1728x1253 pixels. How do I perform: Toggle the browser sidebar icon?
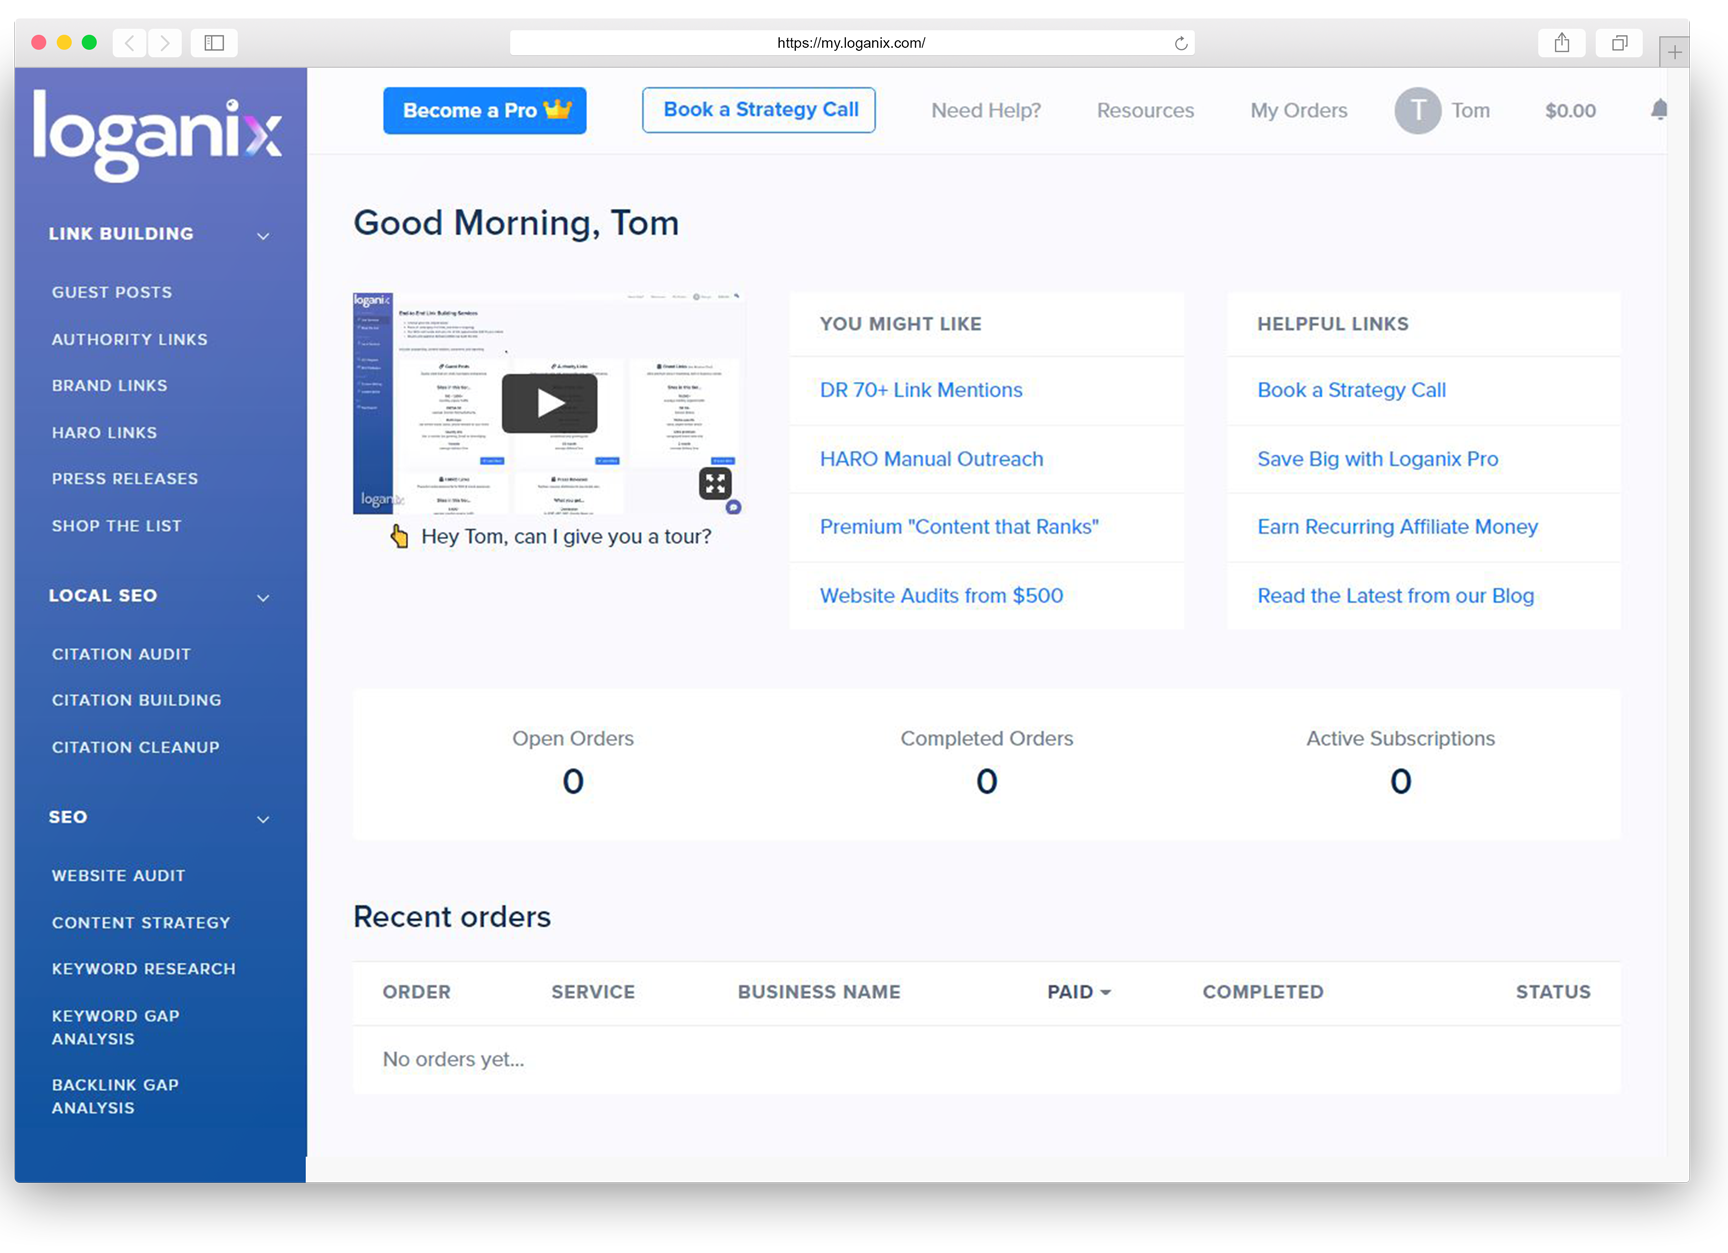(214, 43)
